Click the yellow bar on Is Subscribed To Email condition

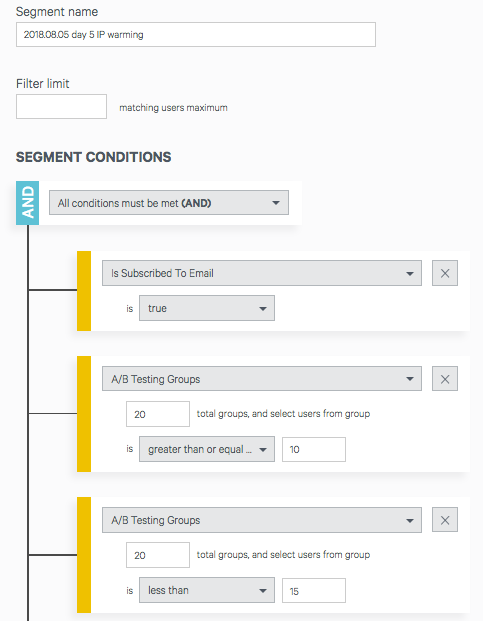[84, 291]
